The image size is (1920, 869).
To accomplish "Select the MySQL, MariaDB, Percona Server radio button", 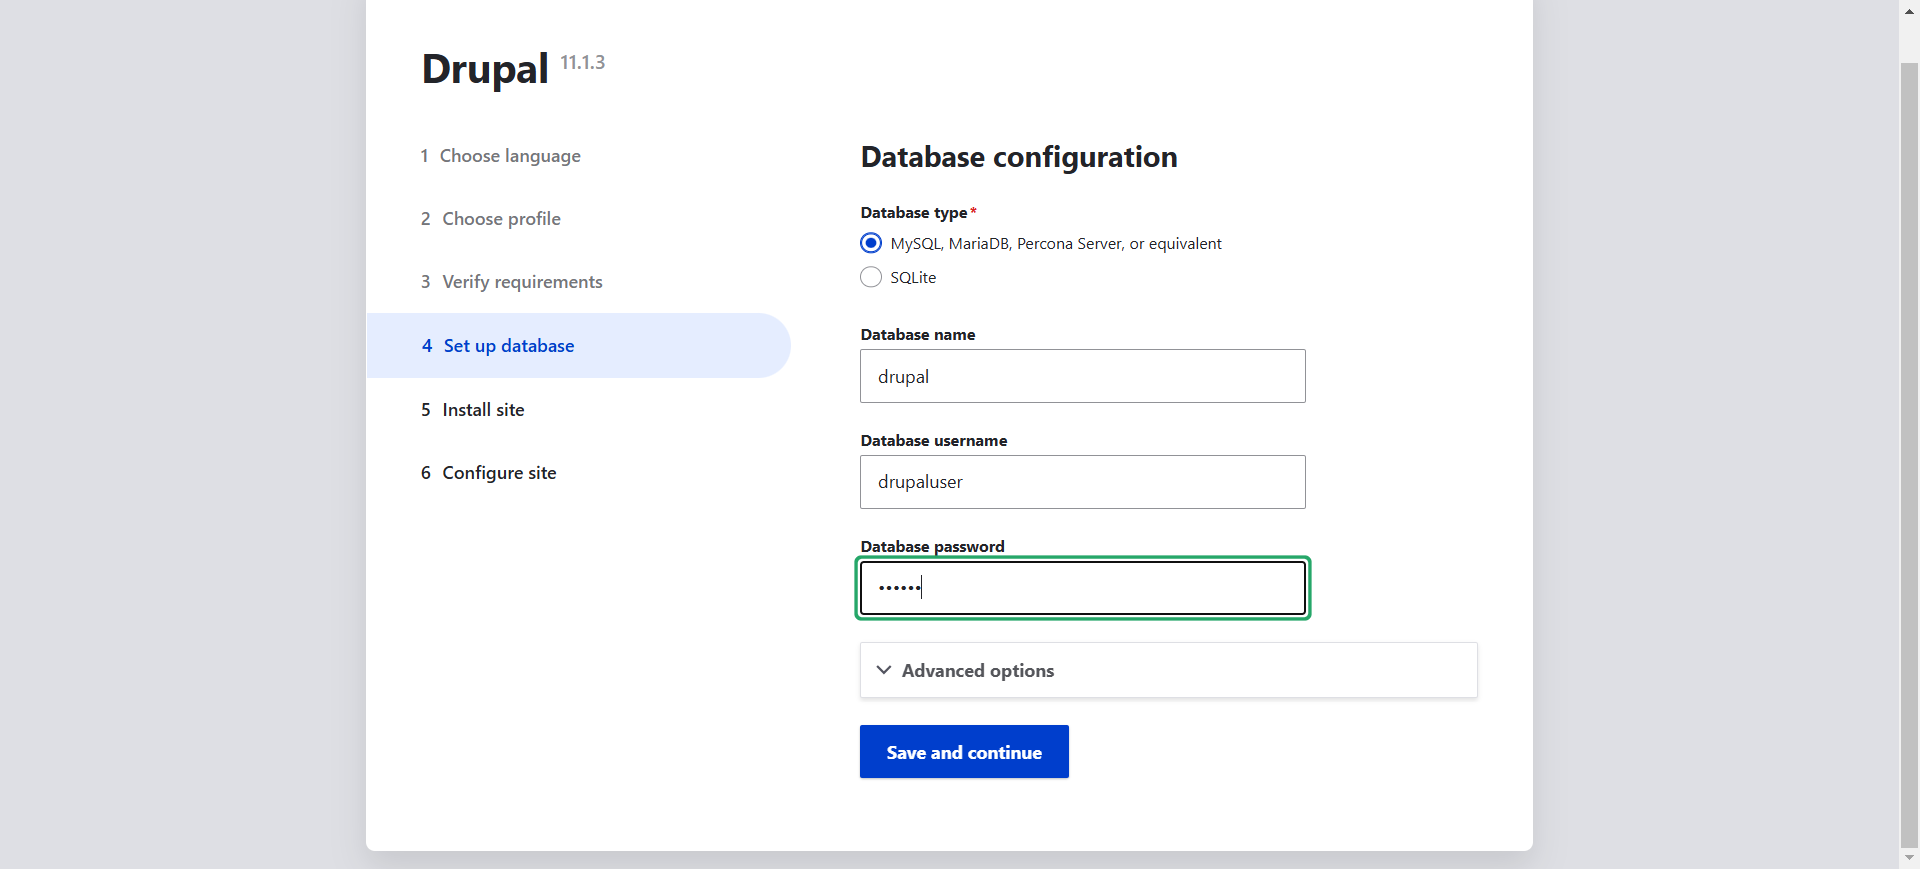I will point(871,243).
